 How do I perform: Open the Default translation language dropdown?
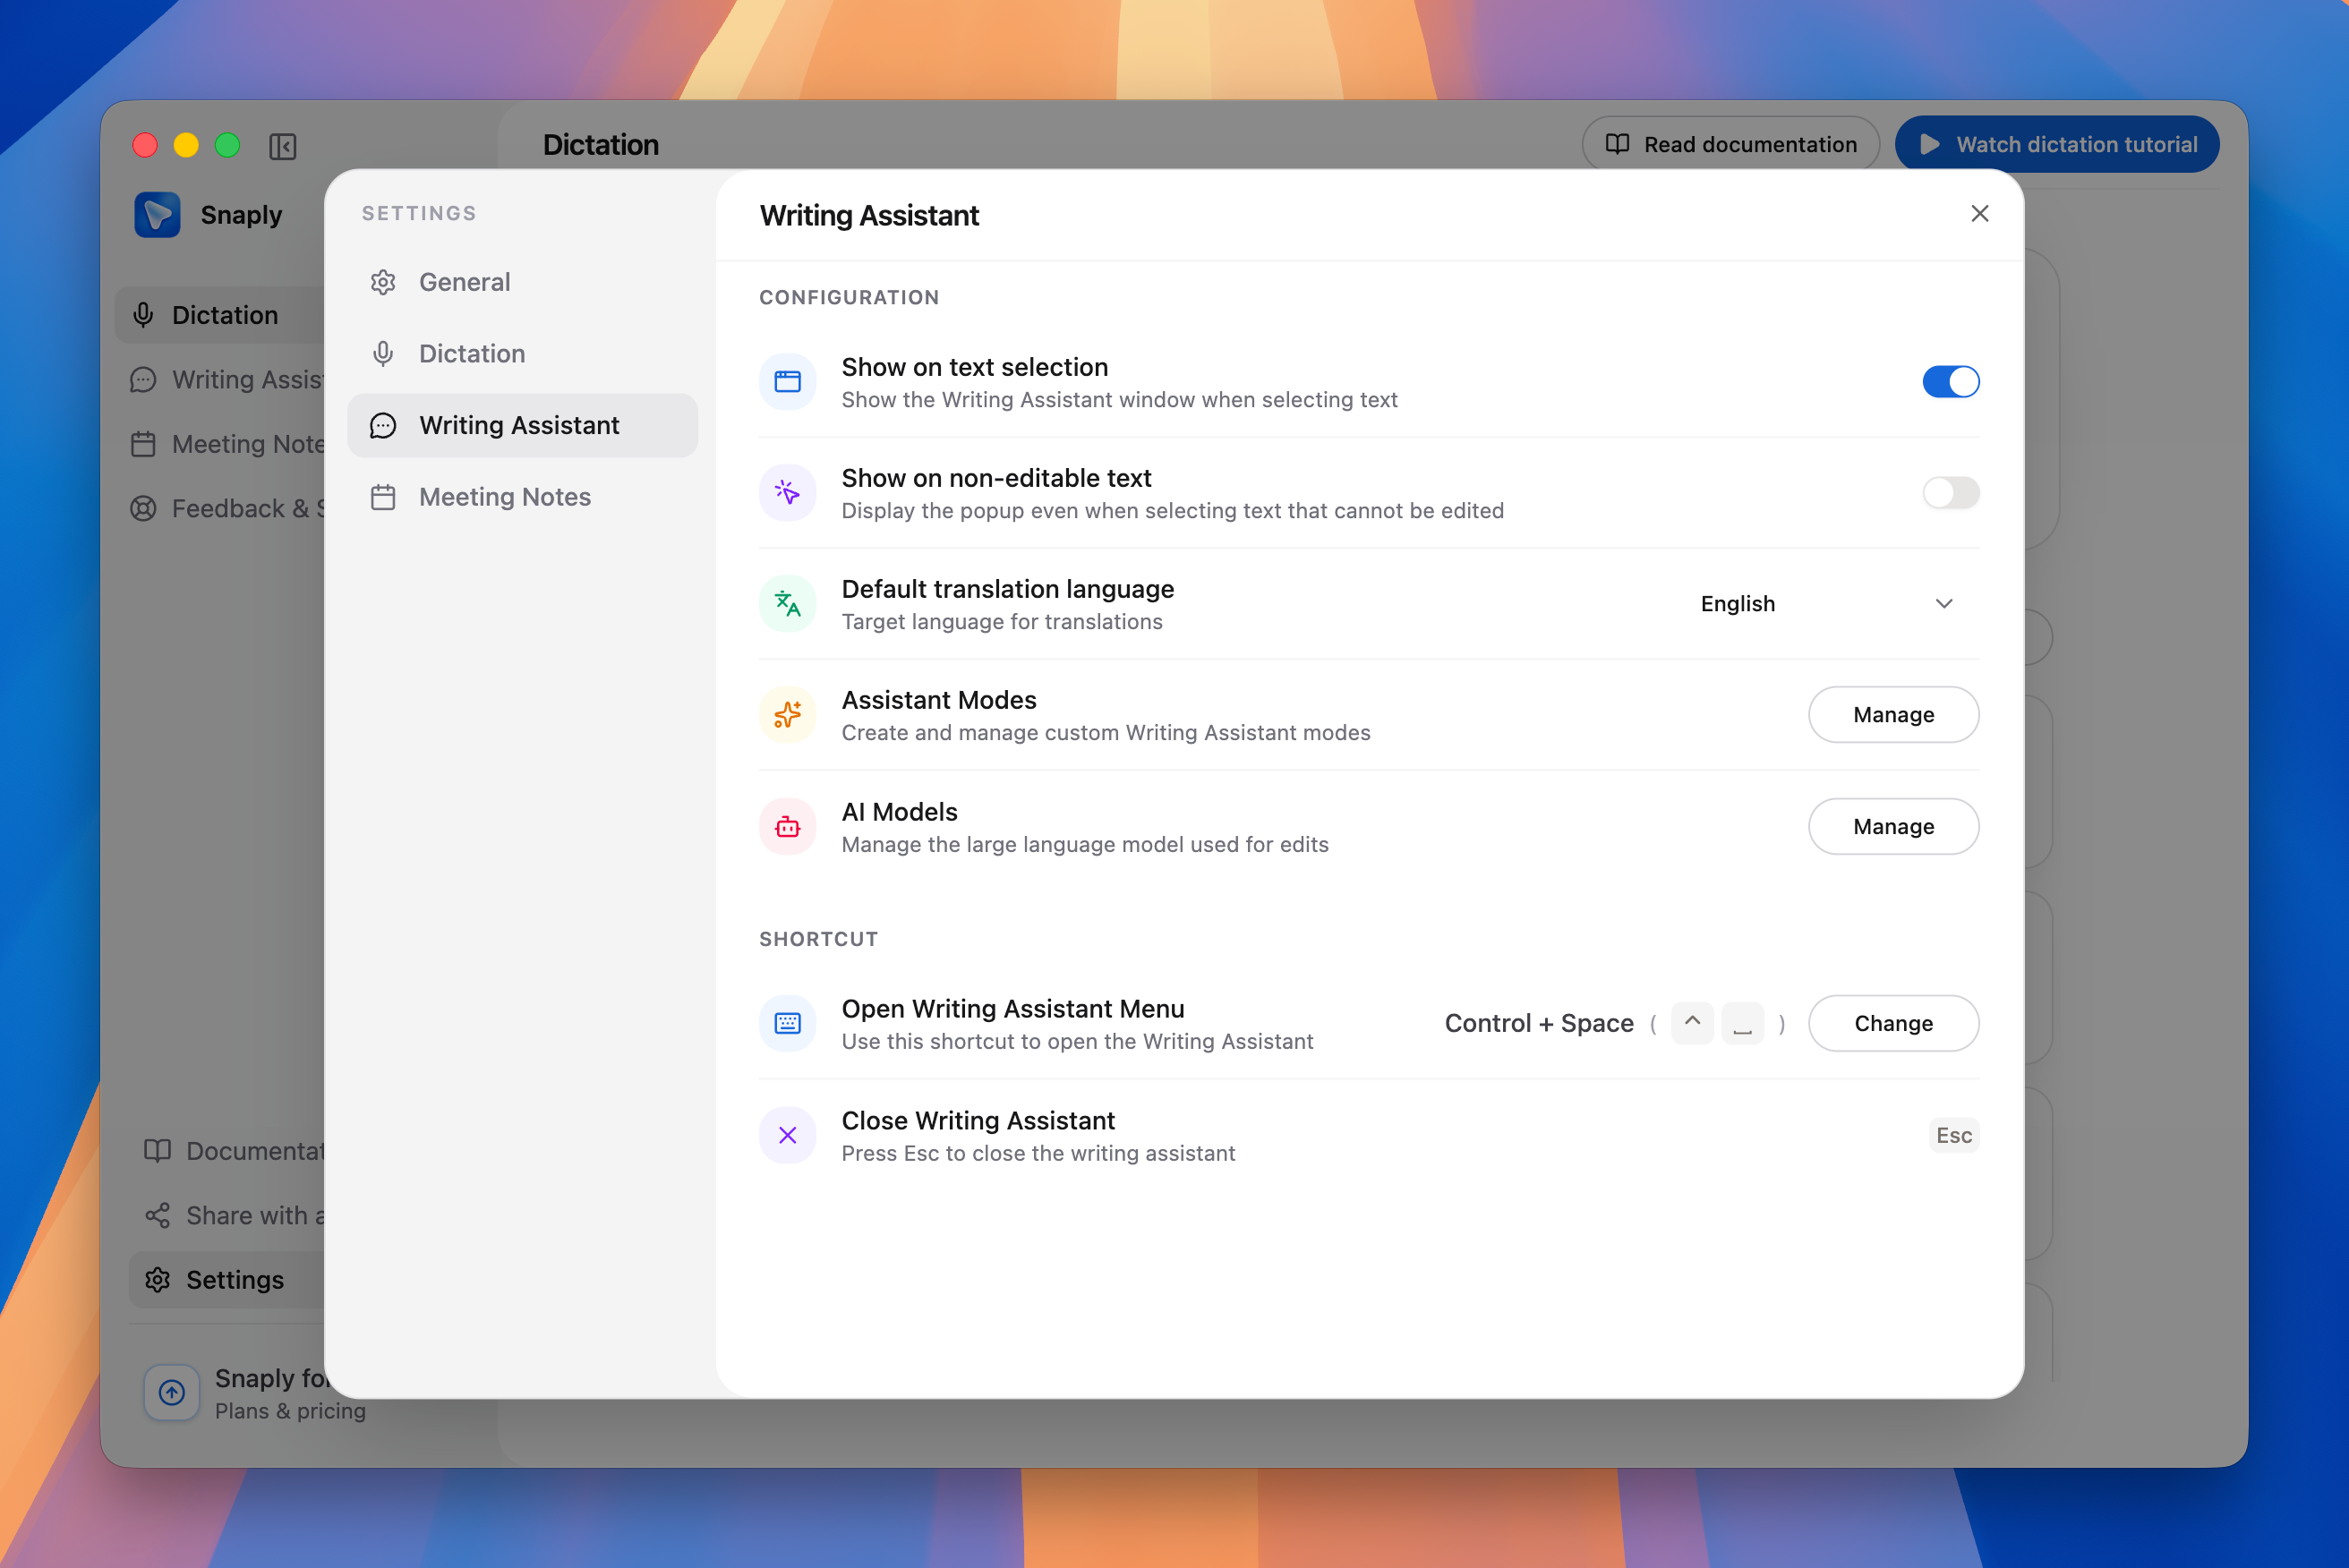click(1826, 604)
